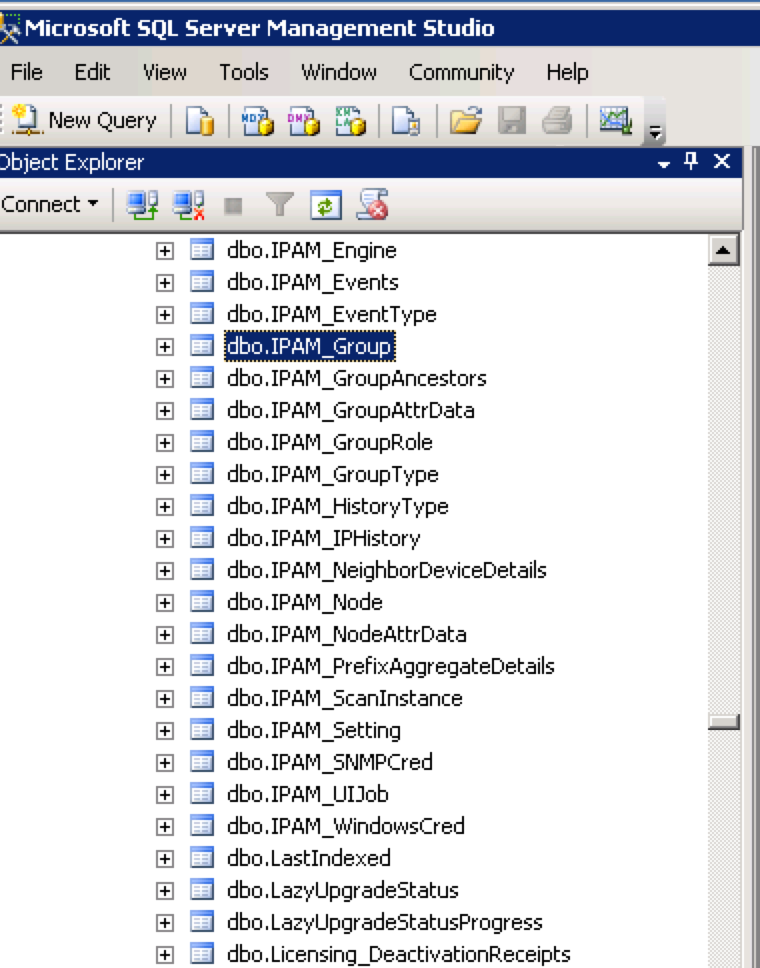Viewport: 760px width, 968px height.
Task: Click the Print icon in toolbar
Action: pyautogui.click(x=557, y=120)
